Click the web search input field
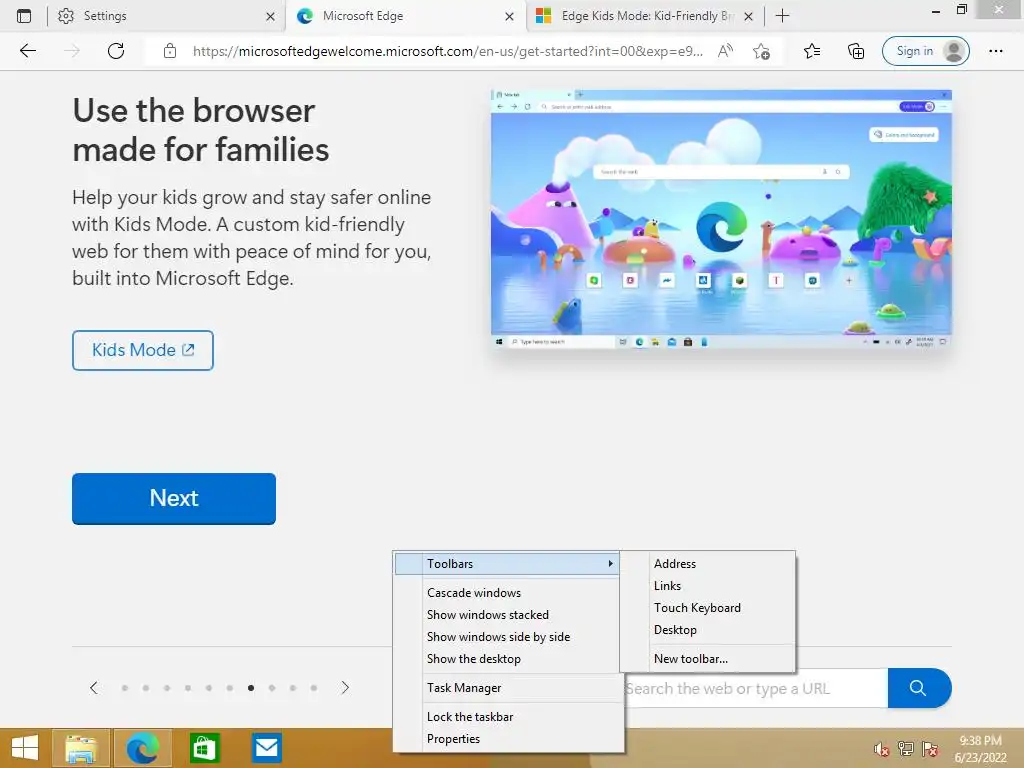 (756, 688)
